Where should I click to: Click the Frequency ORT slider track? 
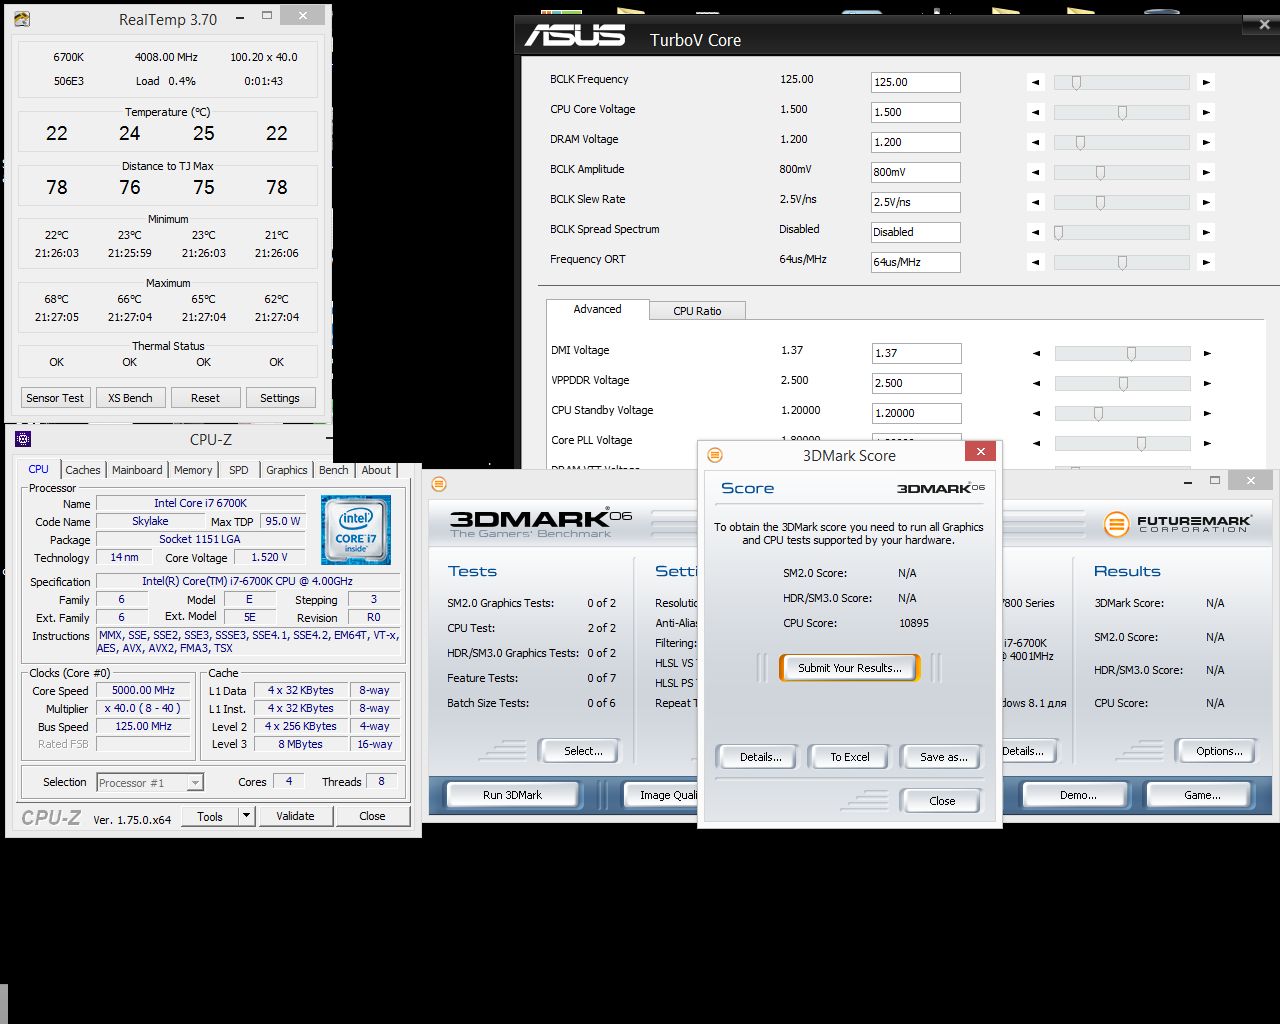(x=1121, y=263)
